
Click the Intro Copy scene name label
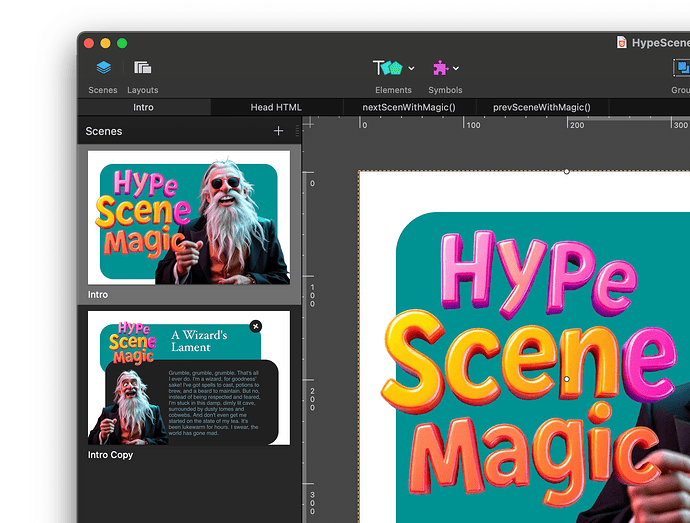(110, 455)
